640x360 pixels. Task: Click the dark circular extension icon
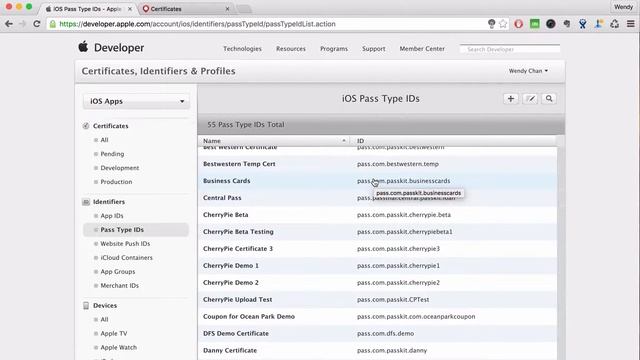[551, 24]
